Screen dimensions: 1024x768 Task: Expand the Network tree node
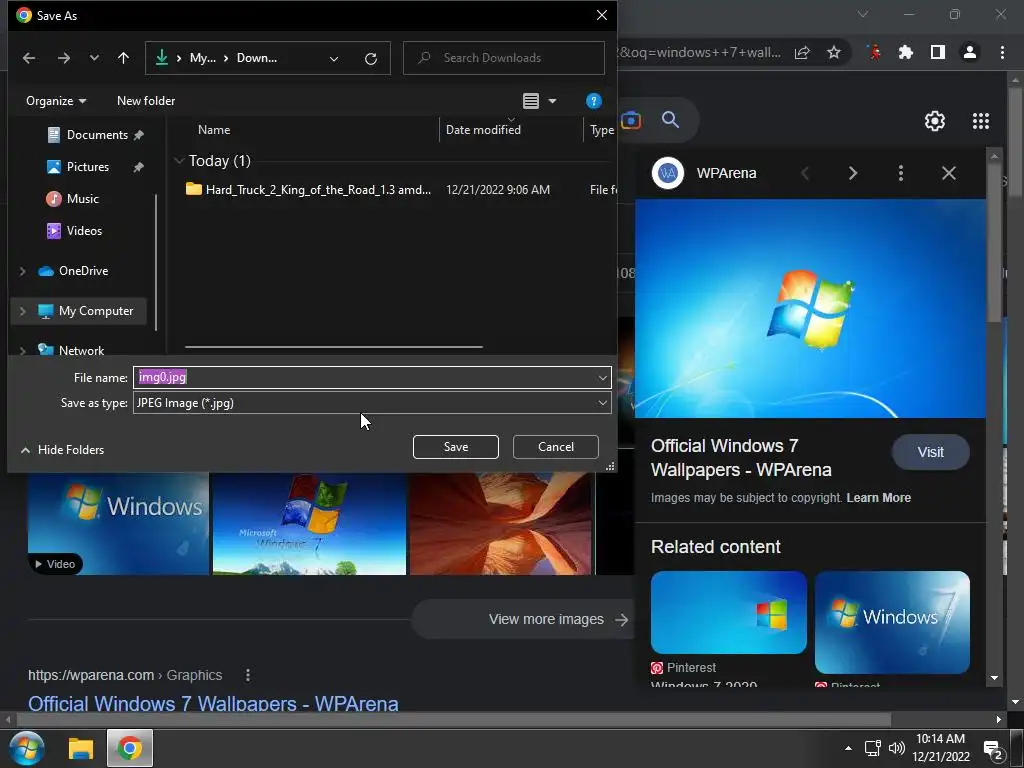23,350
